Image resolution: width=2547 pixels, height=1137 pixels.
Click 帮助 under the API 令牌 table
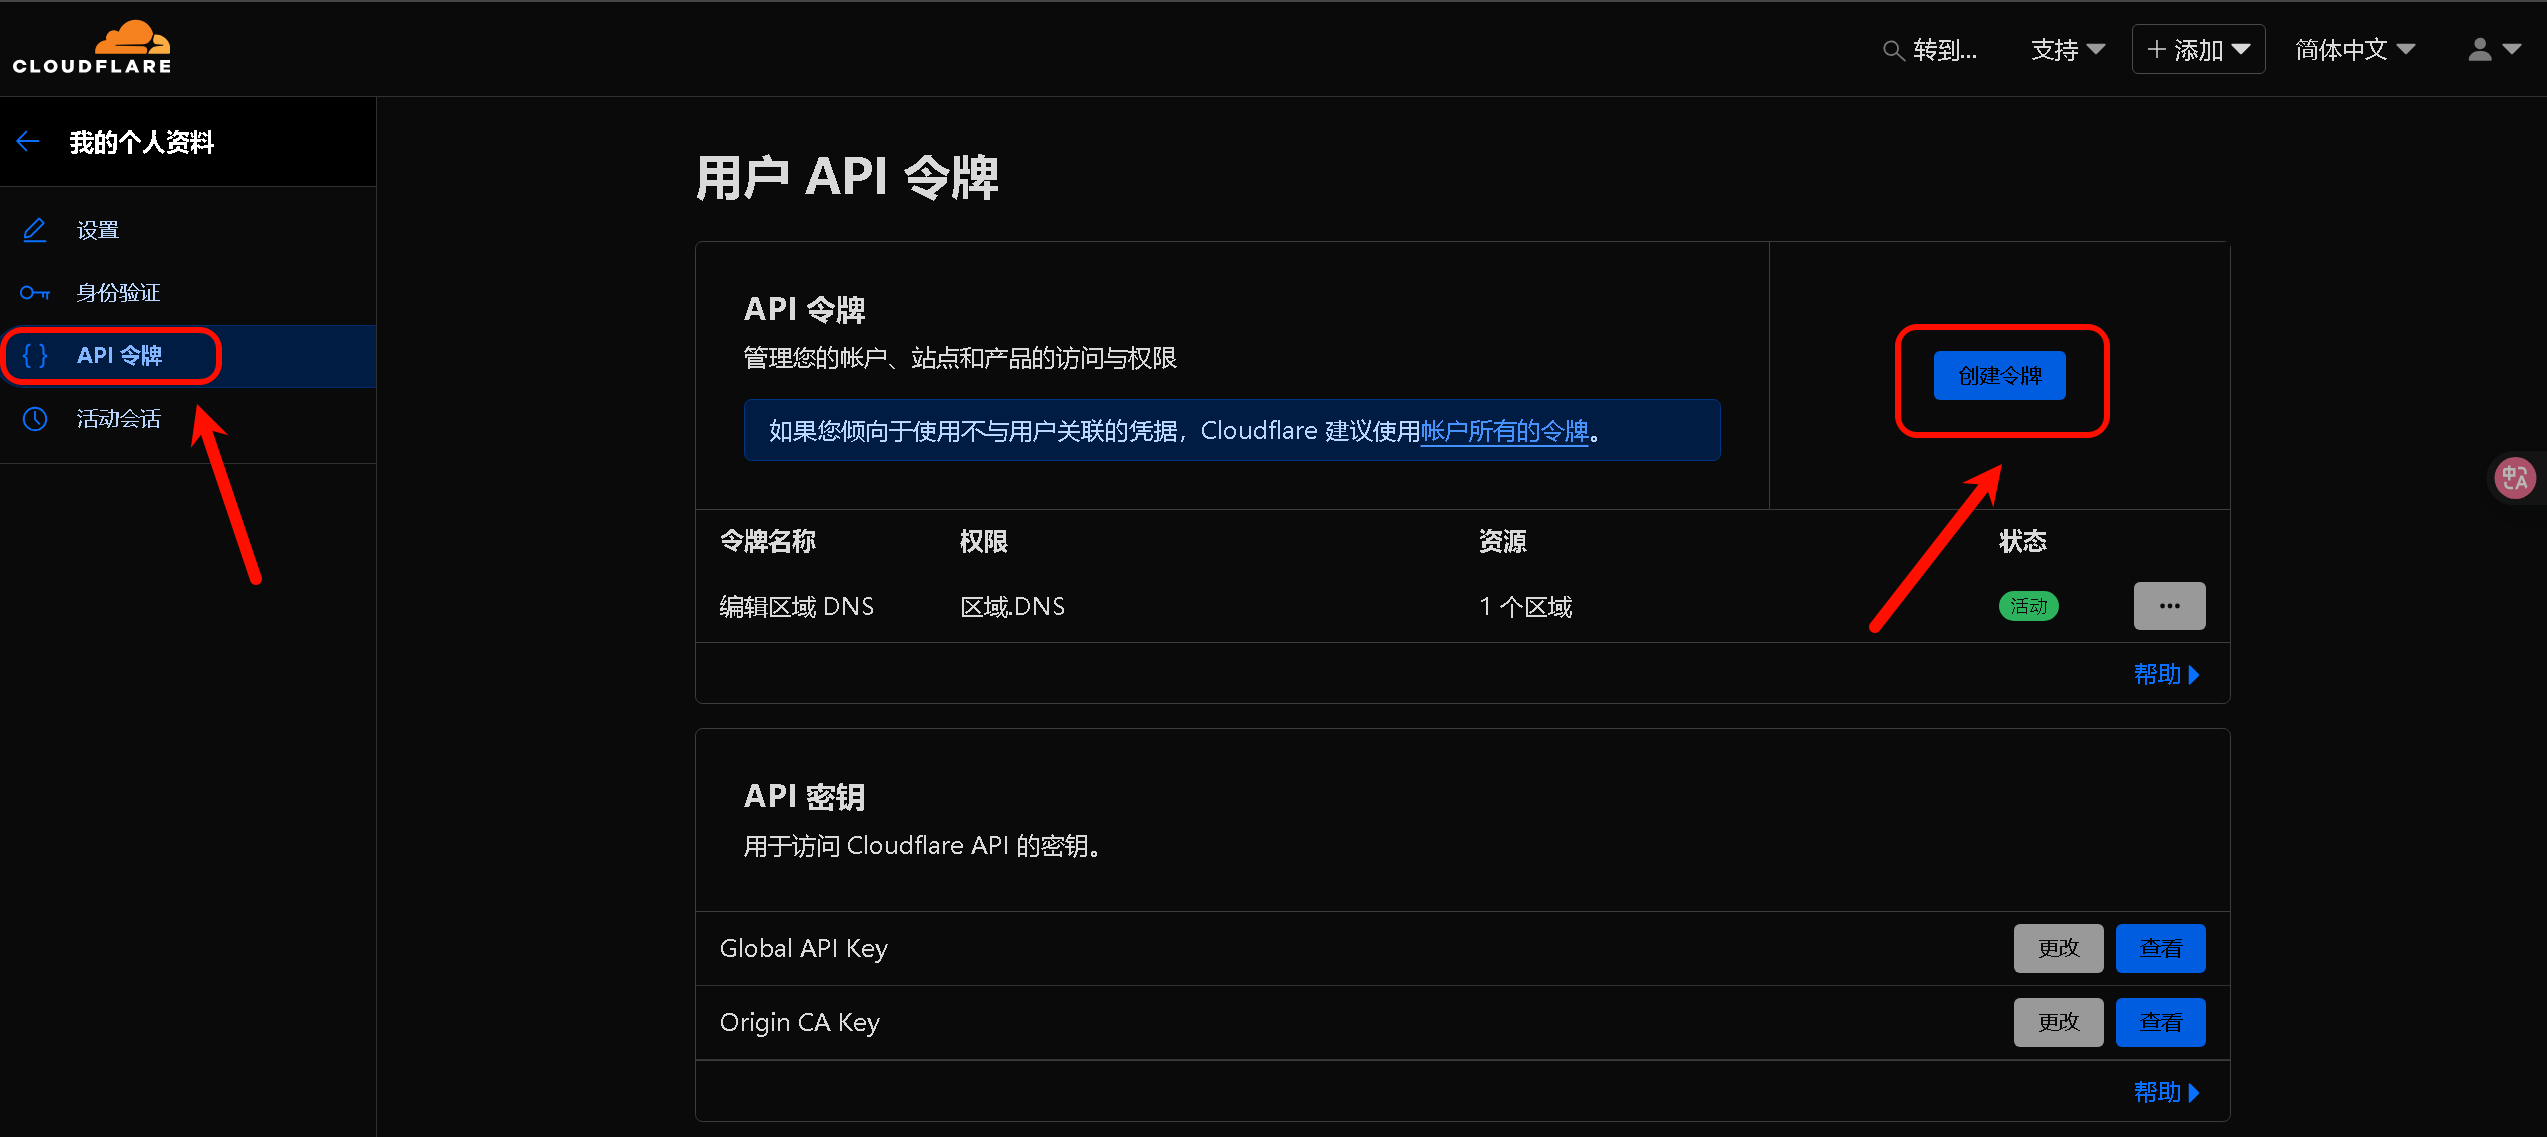[x=2167, y=674]
